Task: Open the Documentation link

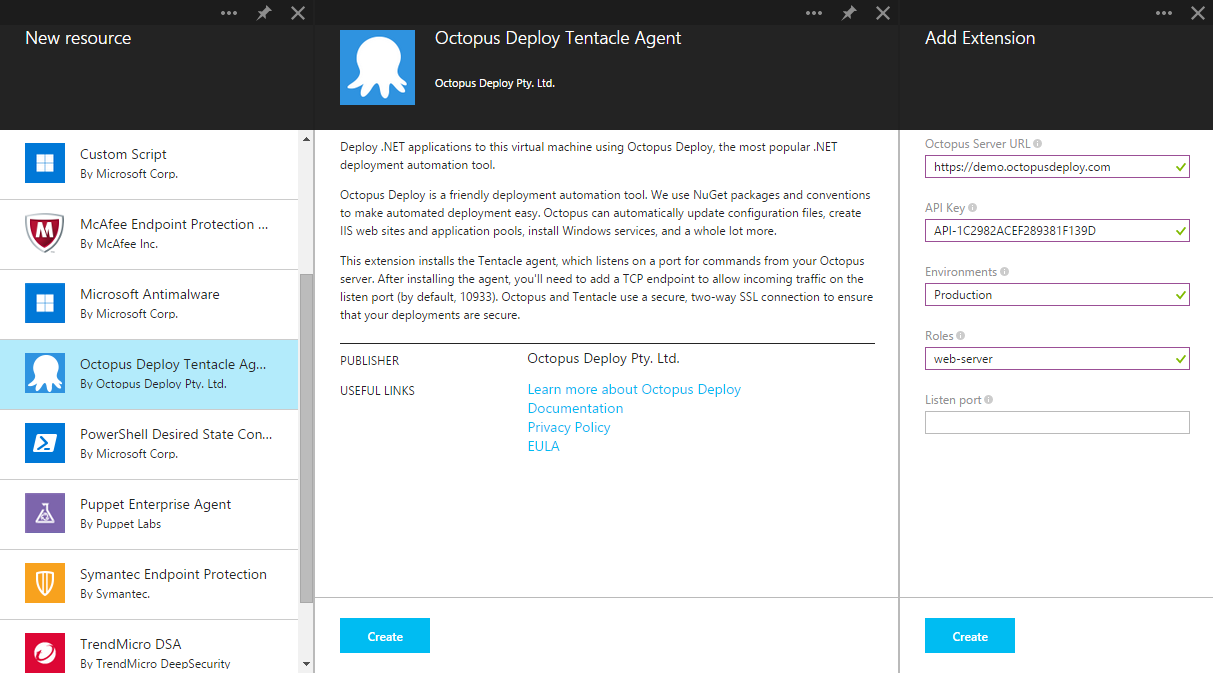Action: coord(575,408)
